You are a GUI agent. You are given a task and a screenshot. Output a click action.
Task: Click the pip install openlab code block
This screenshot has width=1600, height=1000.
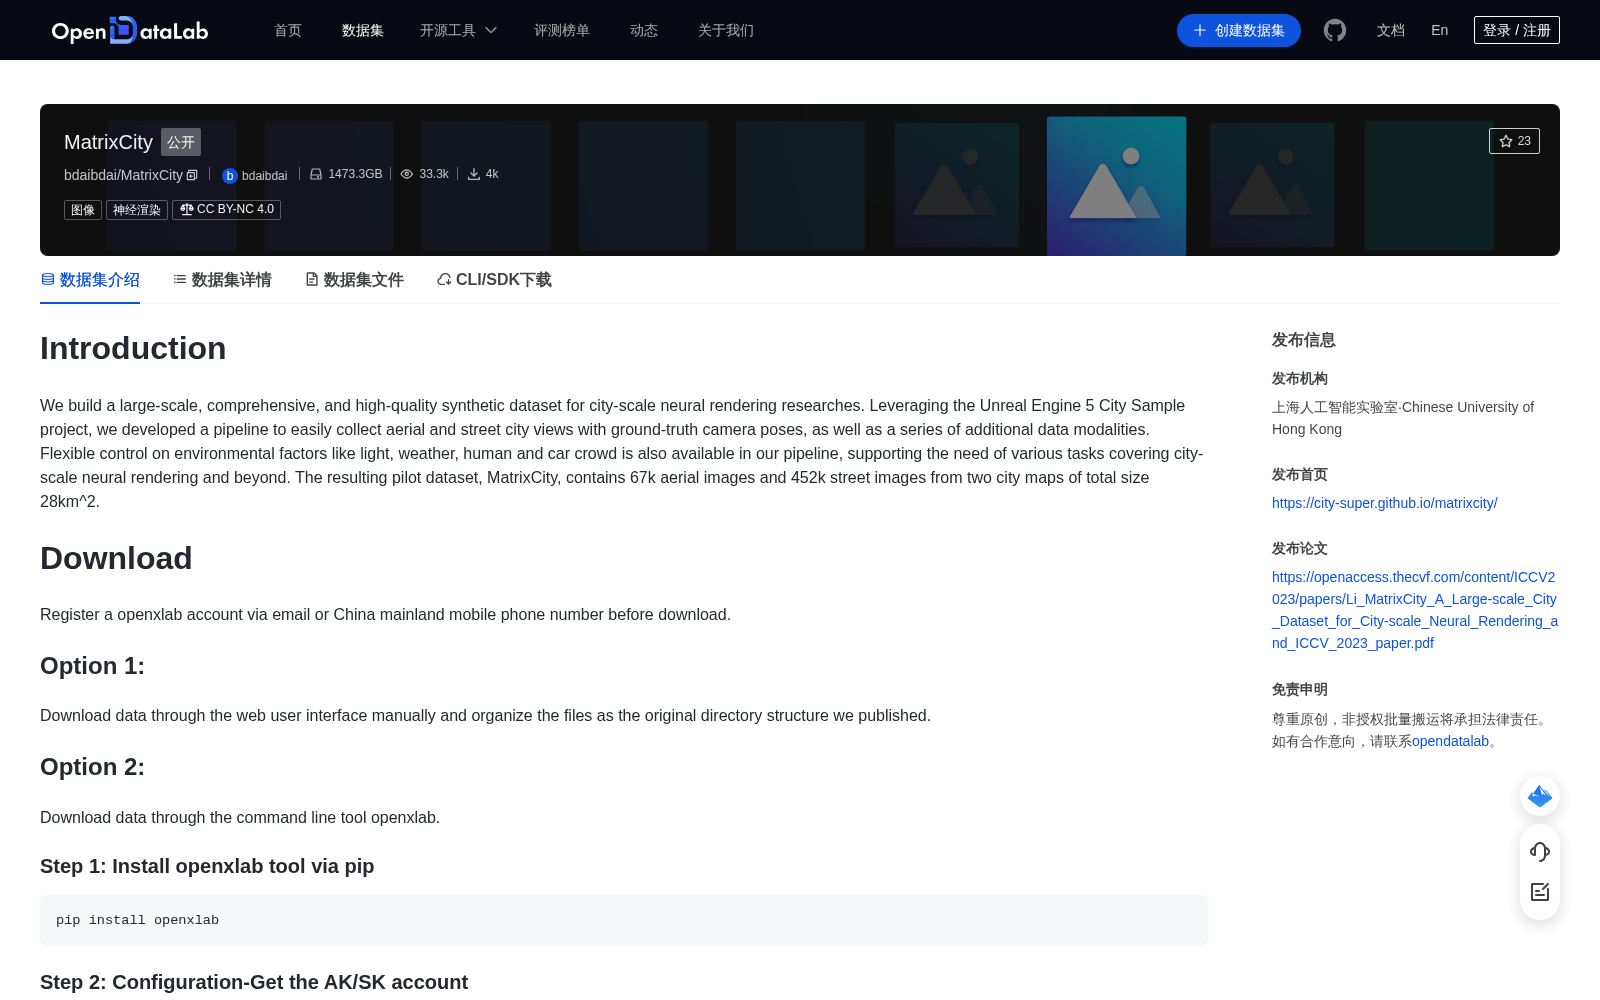click(624, 920)
